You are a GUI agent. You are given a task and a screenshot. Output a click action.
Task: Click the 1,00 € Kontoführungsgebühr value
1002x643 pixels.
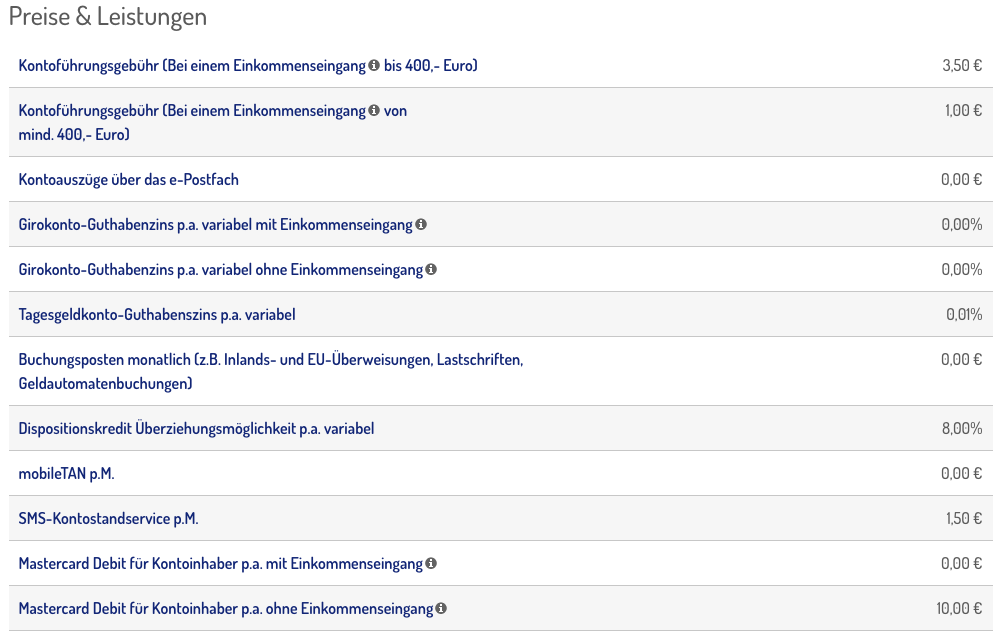tap(962, 111)
